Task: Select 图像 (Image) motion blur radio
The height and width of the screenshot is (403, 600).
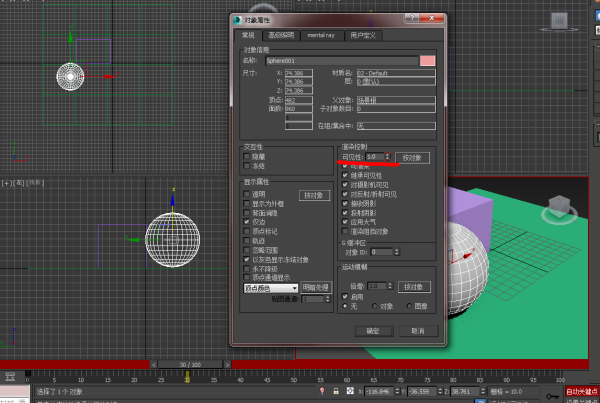Action: tap(409, 306)
